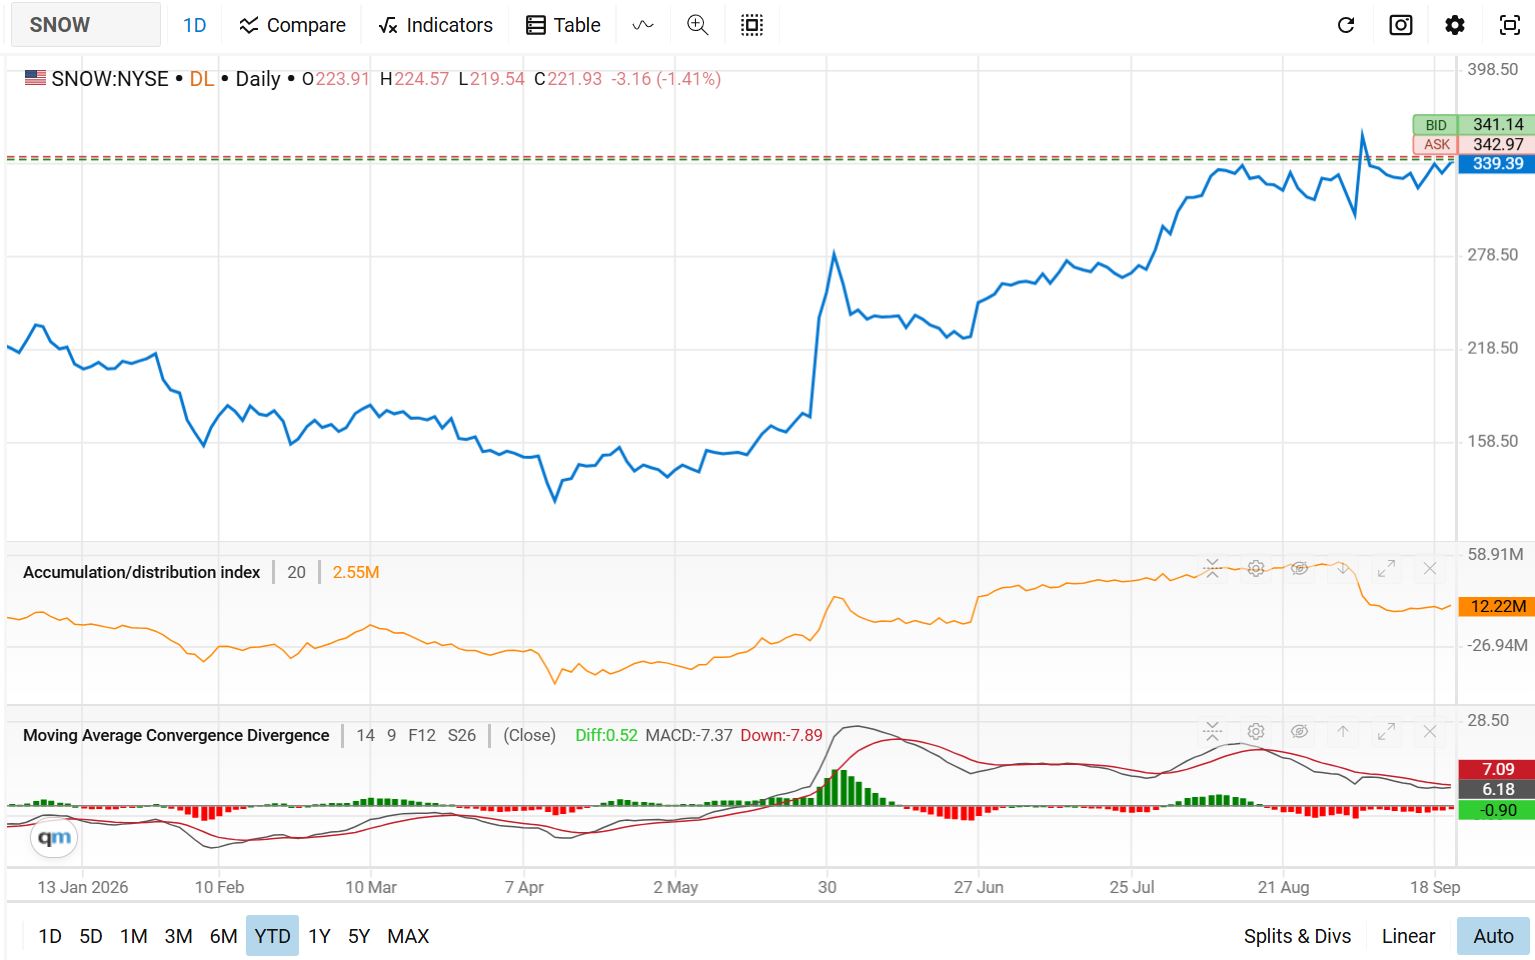
Task: Select the MAX time range
Action: coord(408,936)
